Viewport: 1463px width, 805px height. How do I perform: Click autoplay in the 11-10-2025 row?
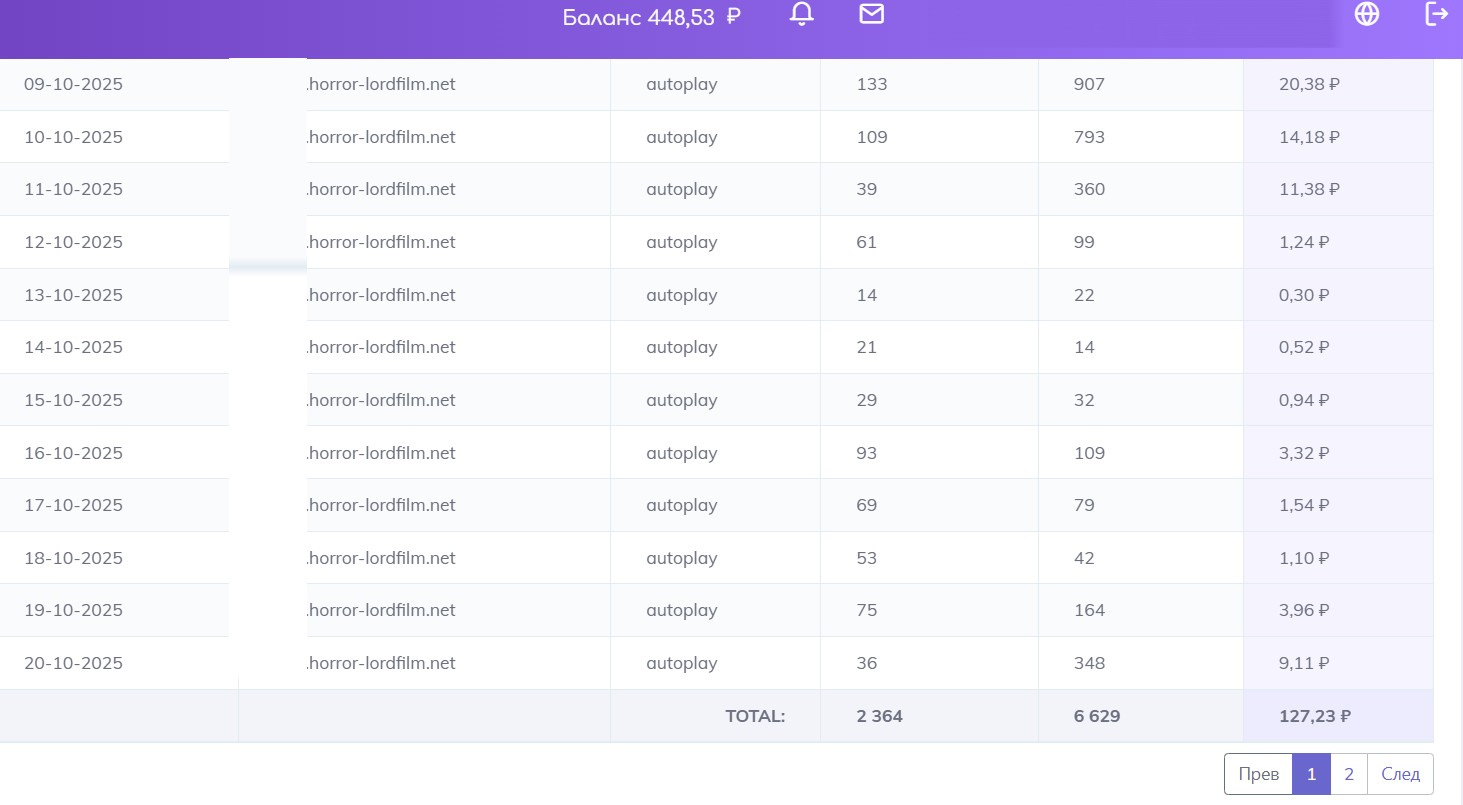pos(682,189)
